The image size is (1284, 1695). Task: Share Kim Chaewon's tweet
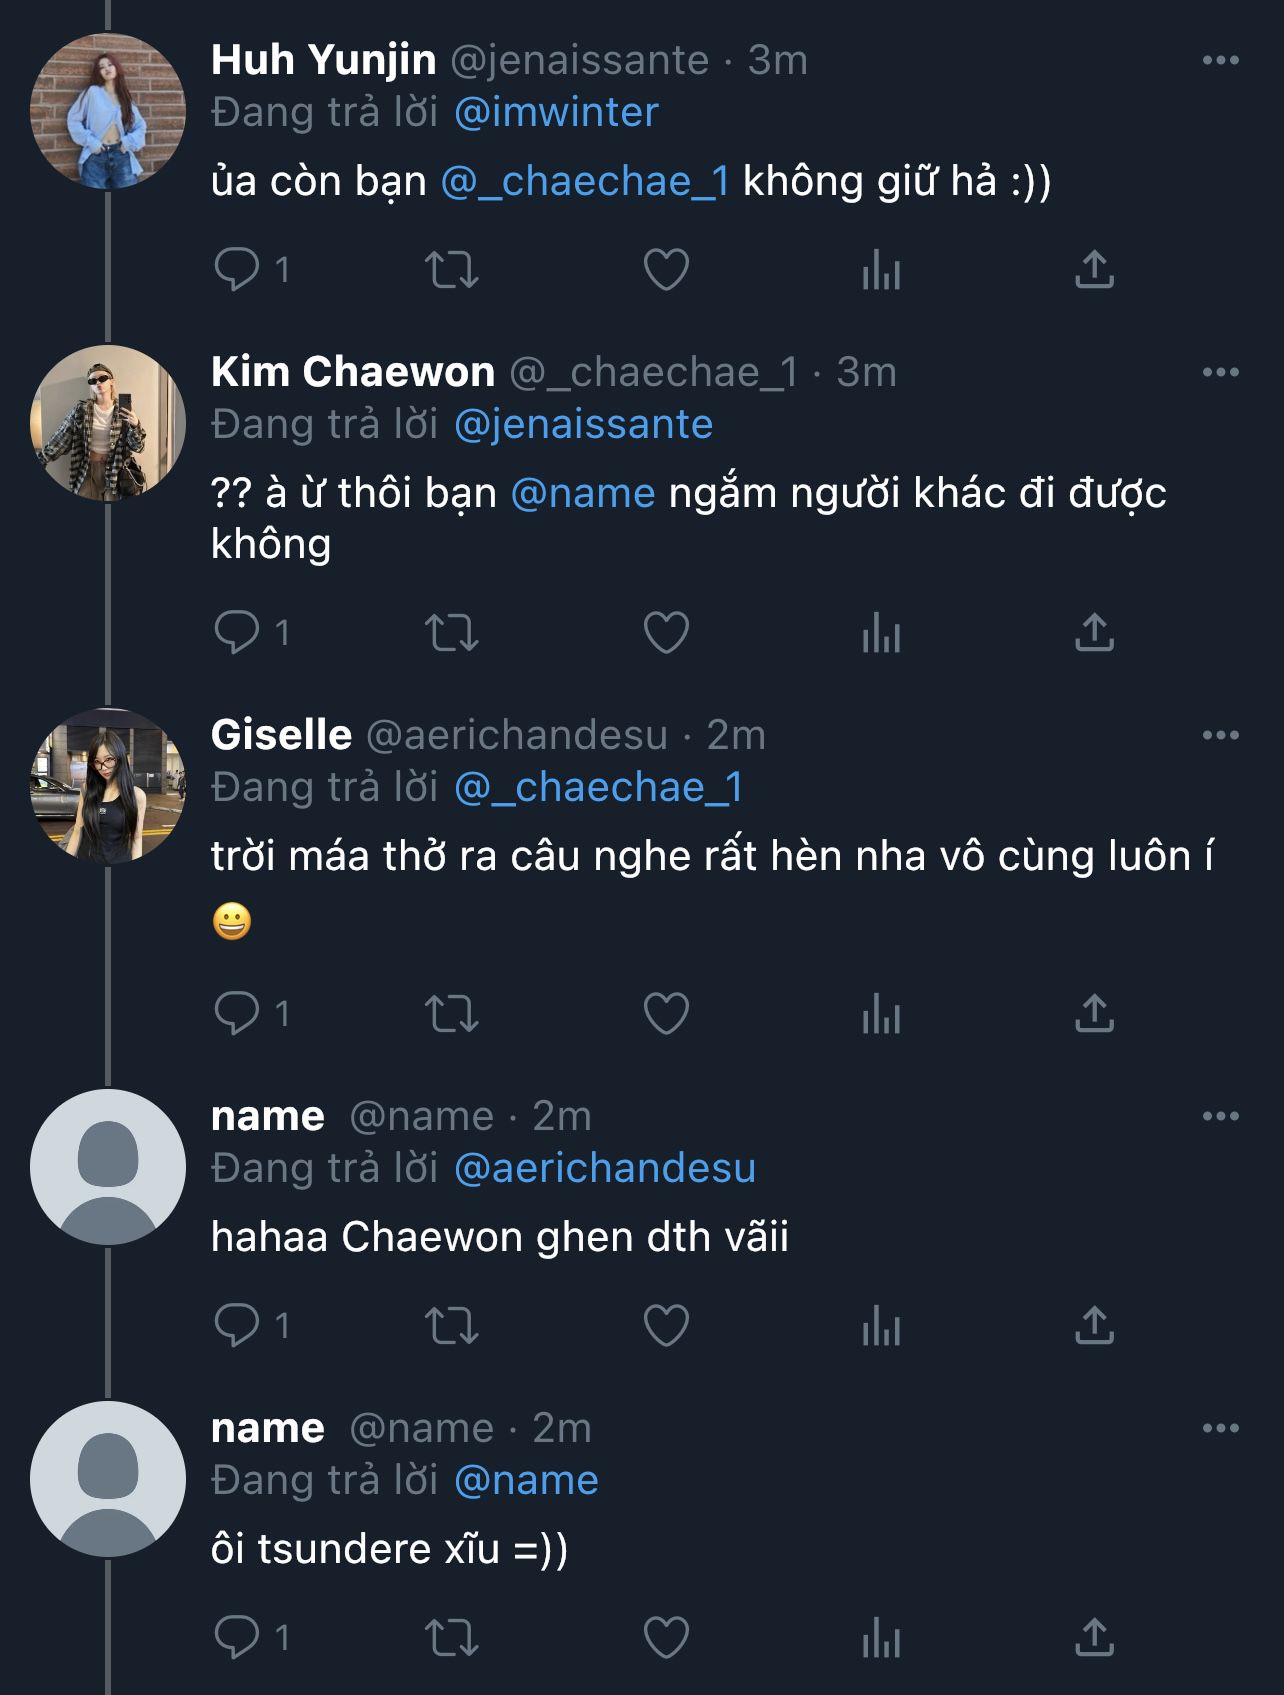tap(1094, 633)
